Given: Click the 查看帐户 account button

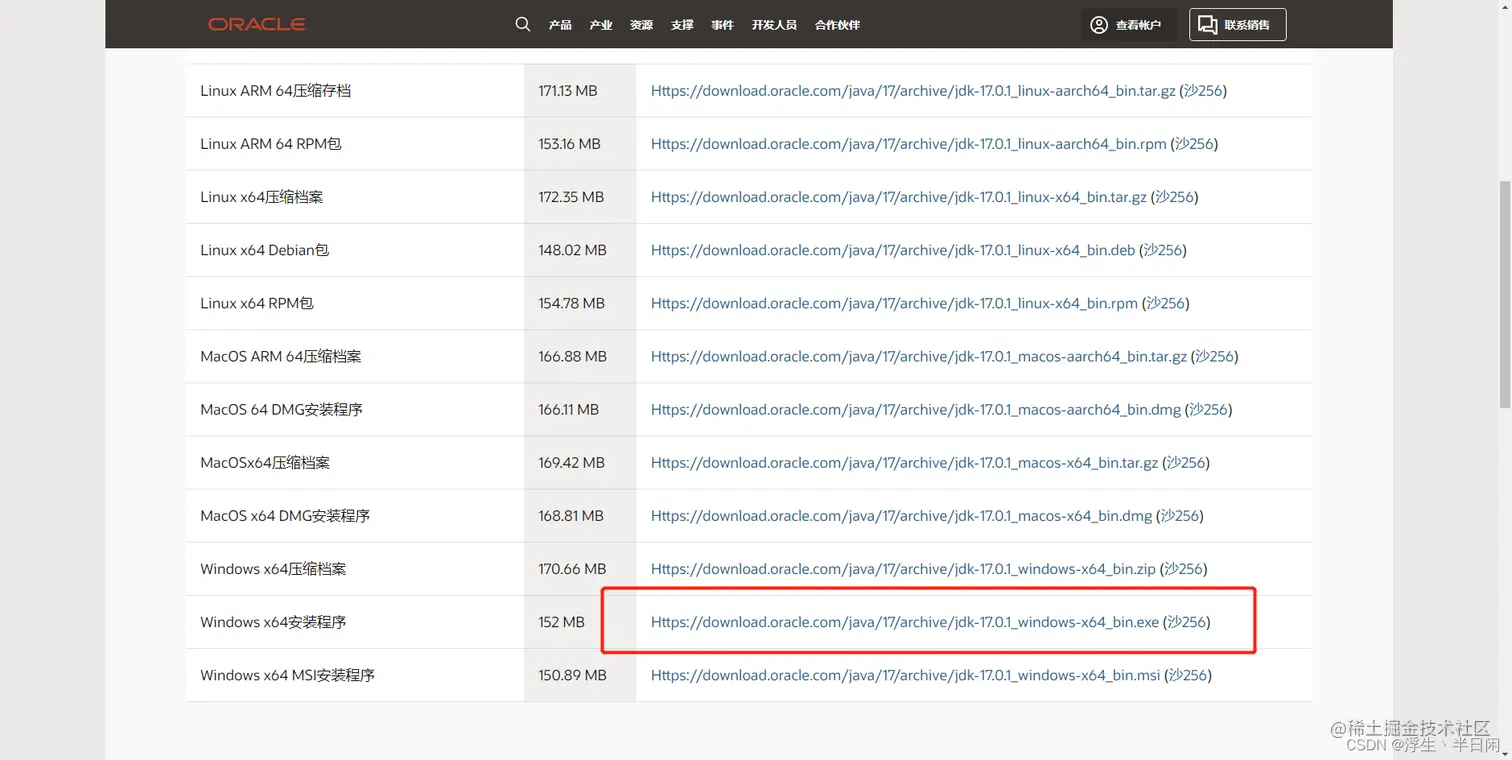Looking at the screenshot, I should click(1128, 25).
